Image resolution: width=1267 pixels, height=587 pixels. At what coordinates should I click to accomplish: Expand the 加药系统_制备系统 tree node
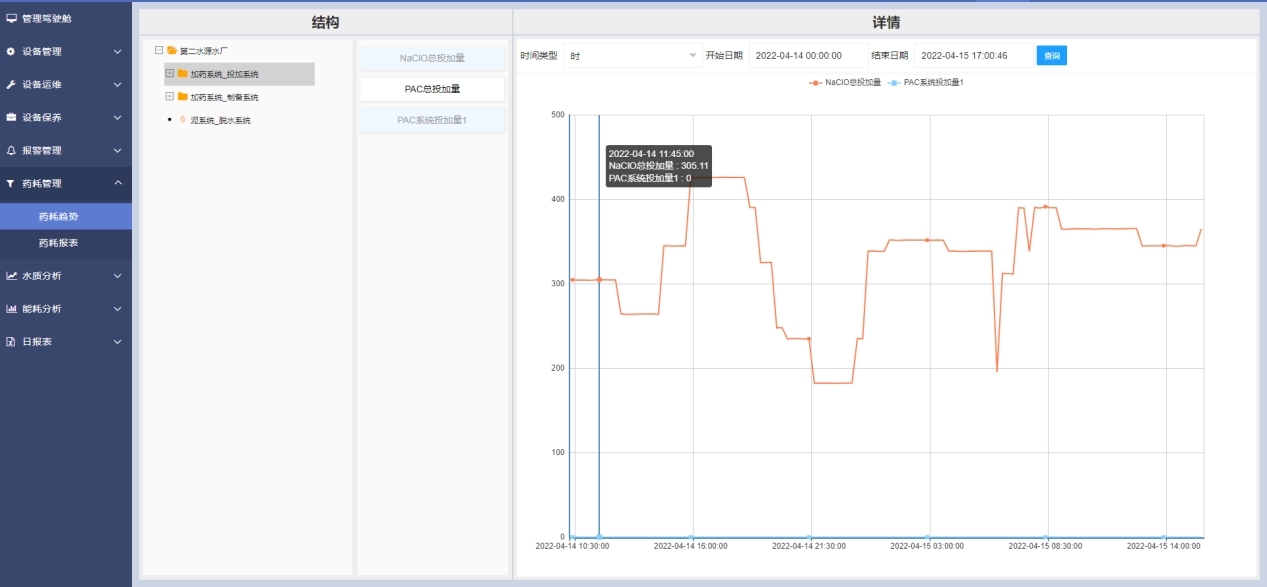[x=170, y=97]
